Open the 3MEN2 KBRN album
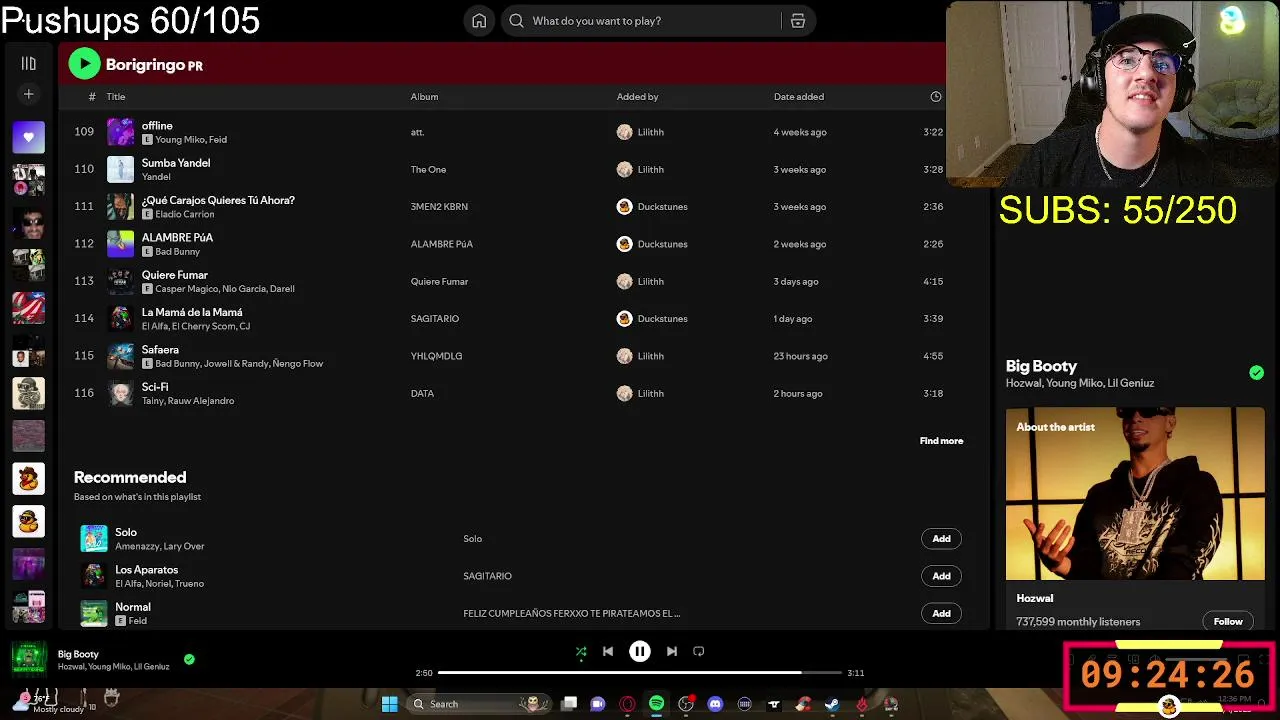This screenshot has width=1280, height=720. [x=439, y=207]
